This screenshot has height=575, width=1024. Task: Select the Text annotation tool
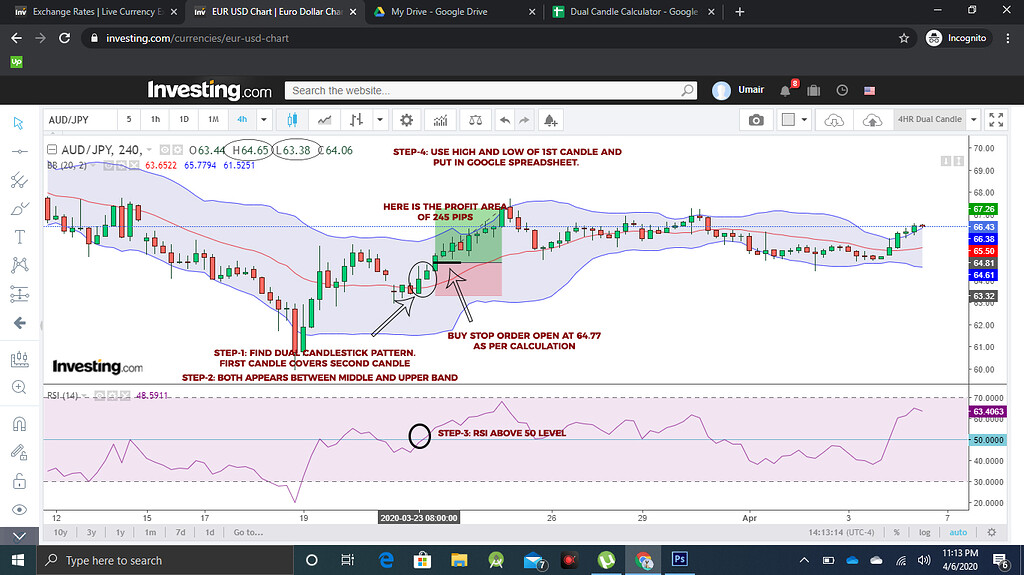click(x=19, y=237)
